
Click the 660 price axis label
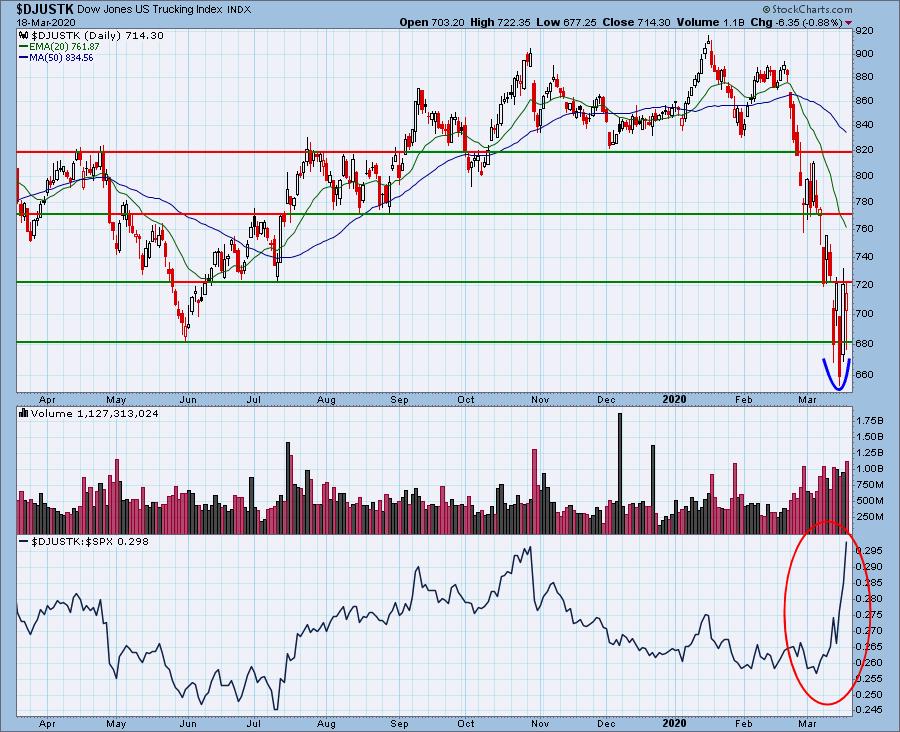point(864,374)
